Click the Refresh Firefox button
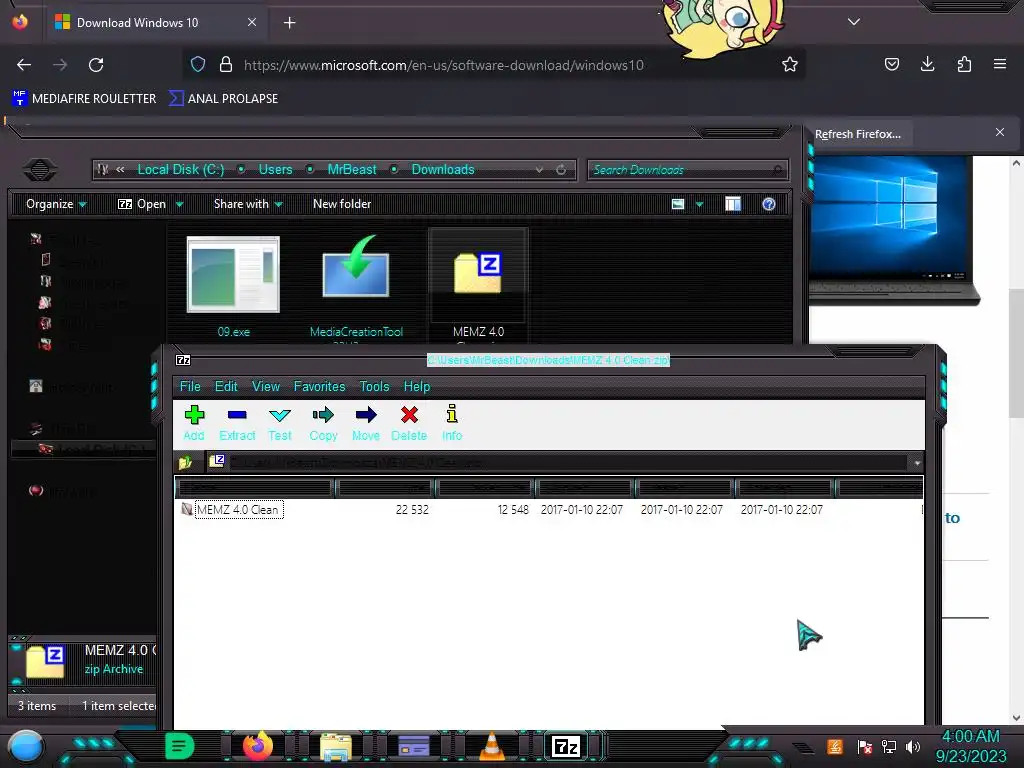The height and width of the screenshot is (768, 1024). [857, 134]
